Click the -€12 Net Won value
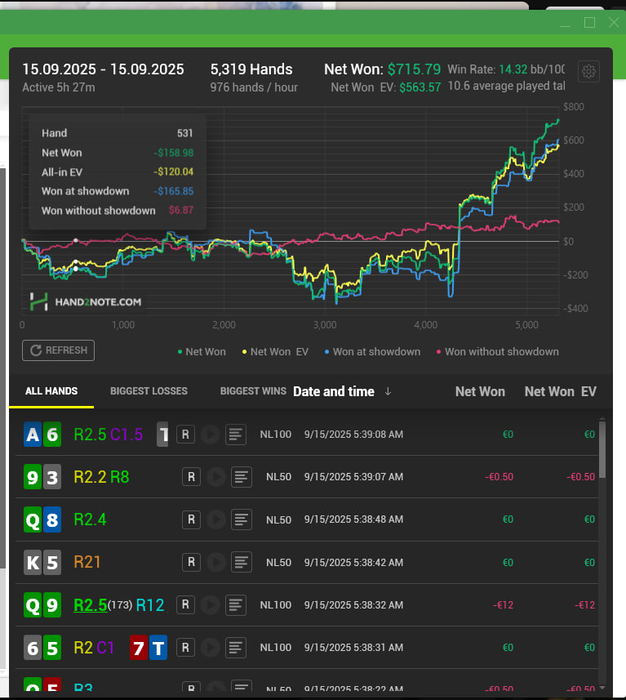This screenshot has width=626, height=700. pos(503,605)
